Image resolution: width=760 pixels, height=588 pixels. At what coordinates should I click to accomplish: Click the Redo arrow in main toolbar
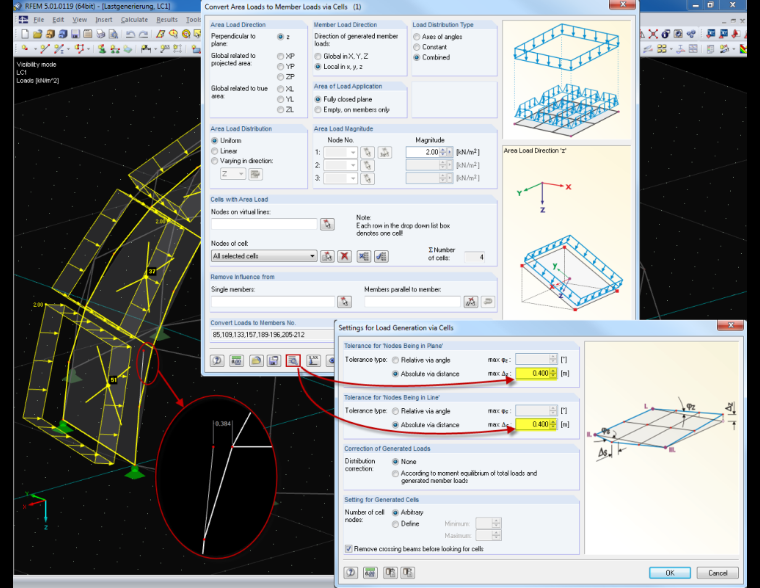click(143, 34)
